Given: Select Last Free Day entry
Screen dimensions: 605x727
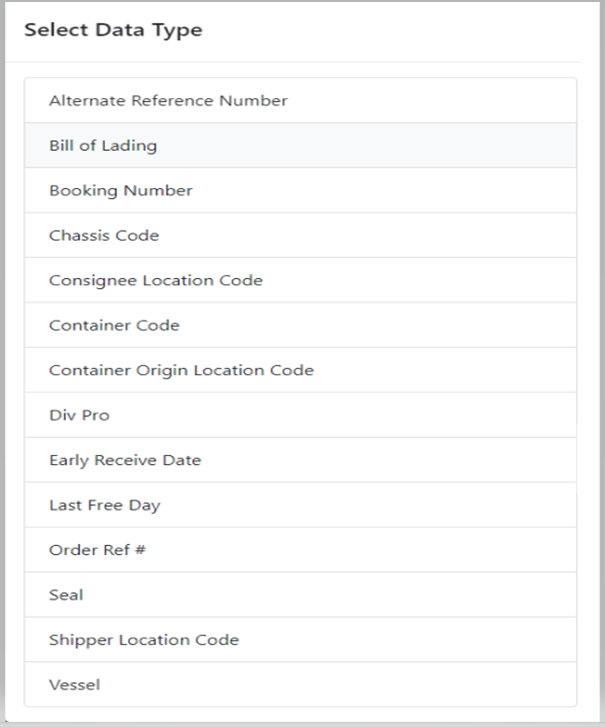Looking at the screenshot, I should tap(300, 505).
